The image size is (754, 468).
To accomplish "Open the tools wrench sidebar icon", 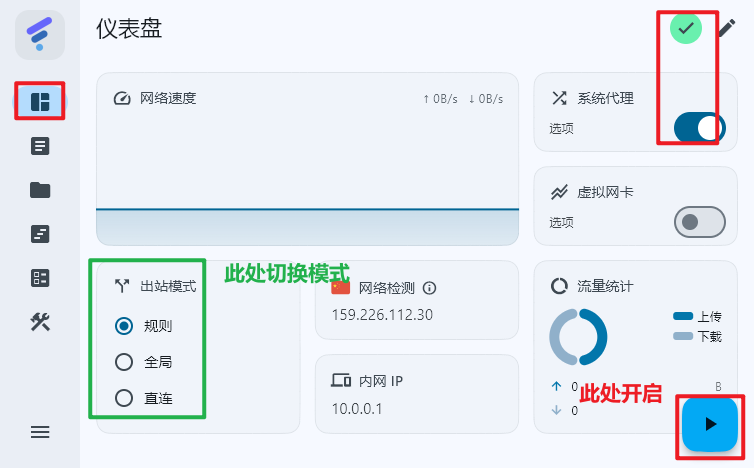I will point(40,322).
